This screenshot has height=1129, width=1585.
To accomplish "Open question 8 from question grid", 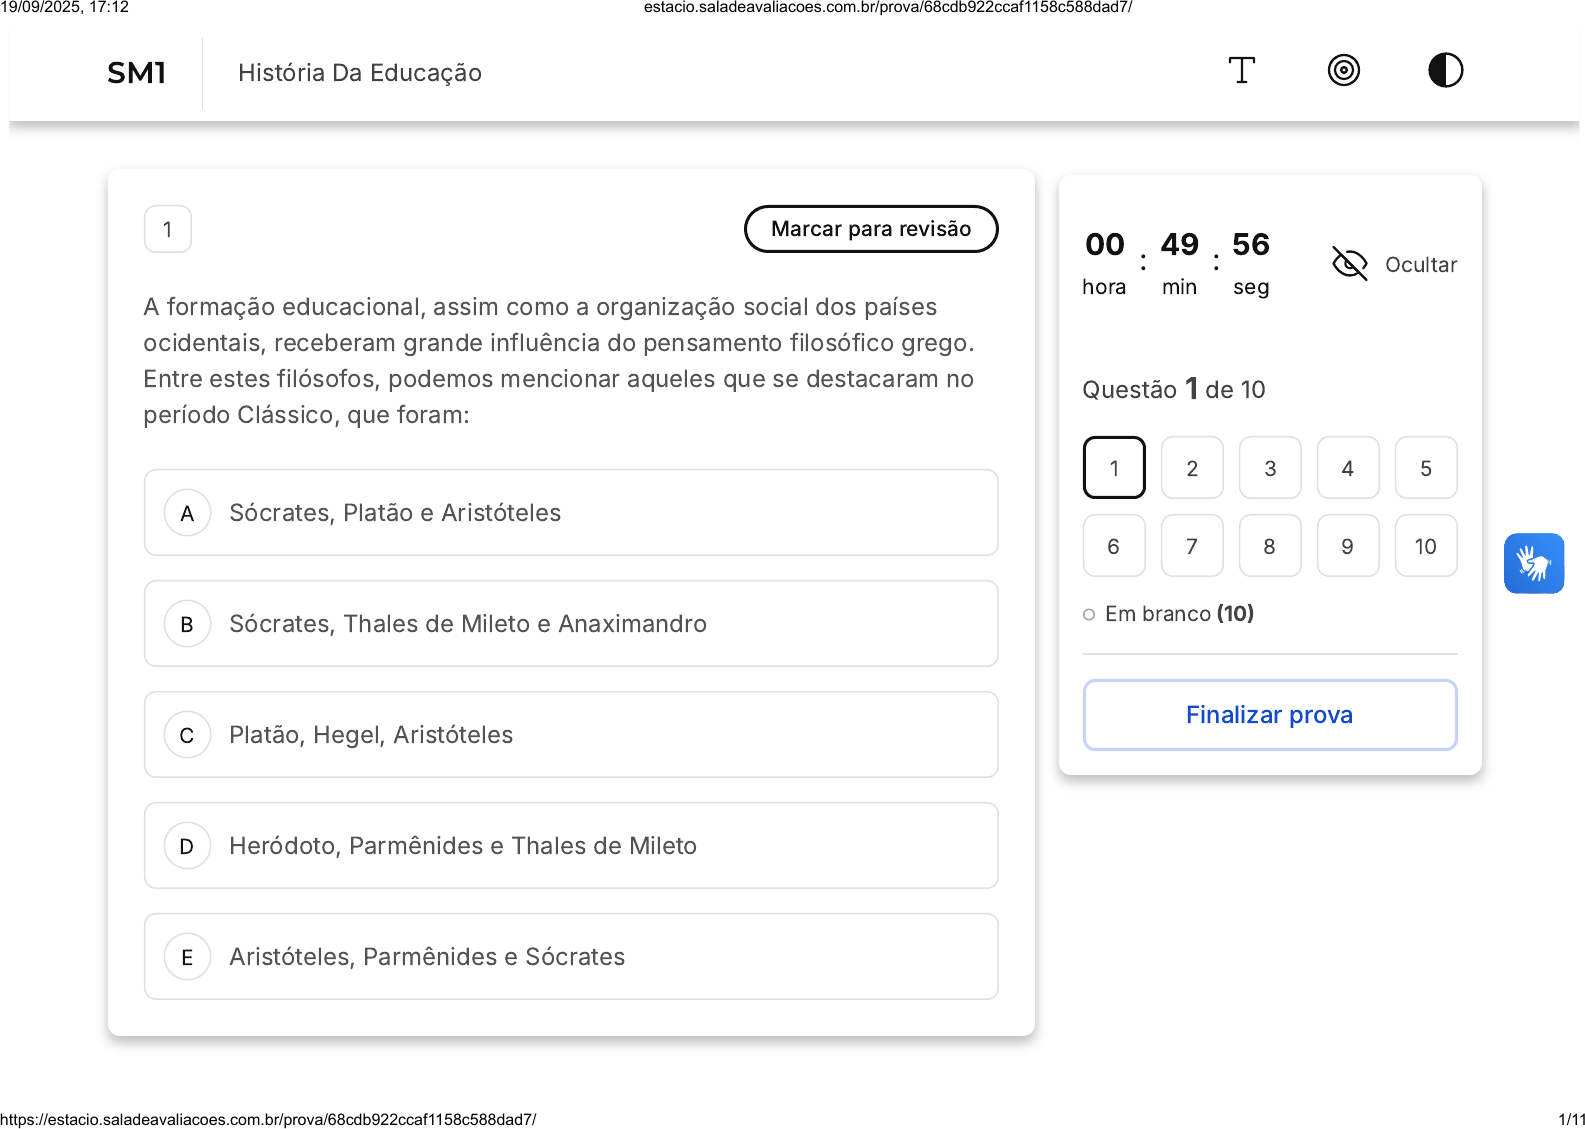I will [1269, 546].
